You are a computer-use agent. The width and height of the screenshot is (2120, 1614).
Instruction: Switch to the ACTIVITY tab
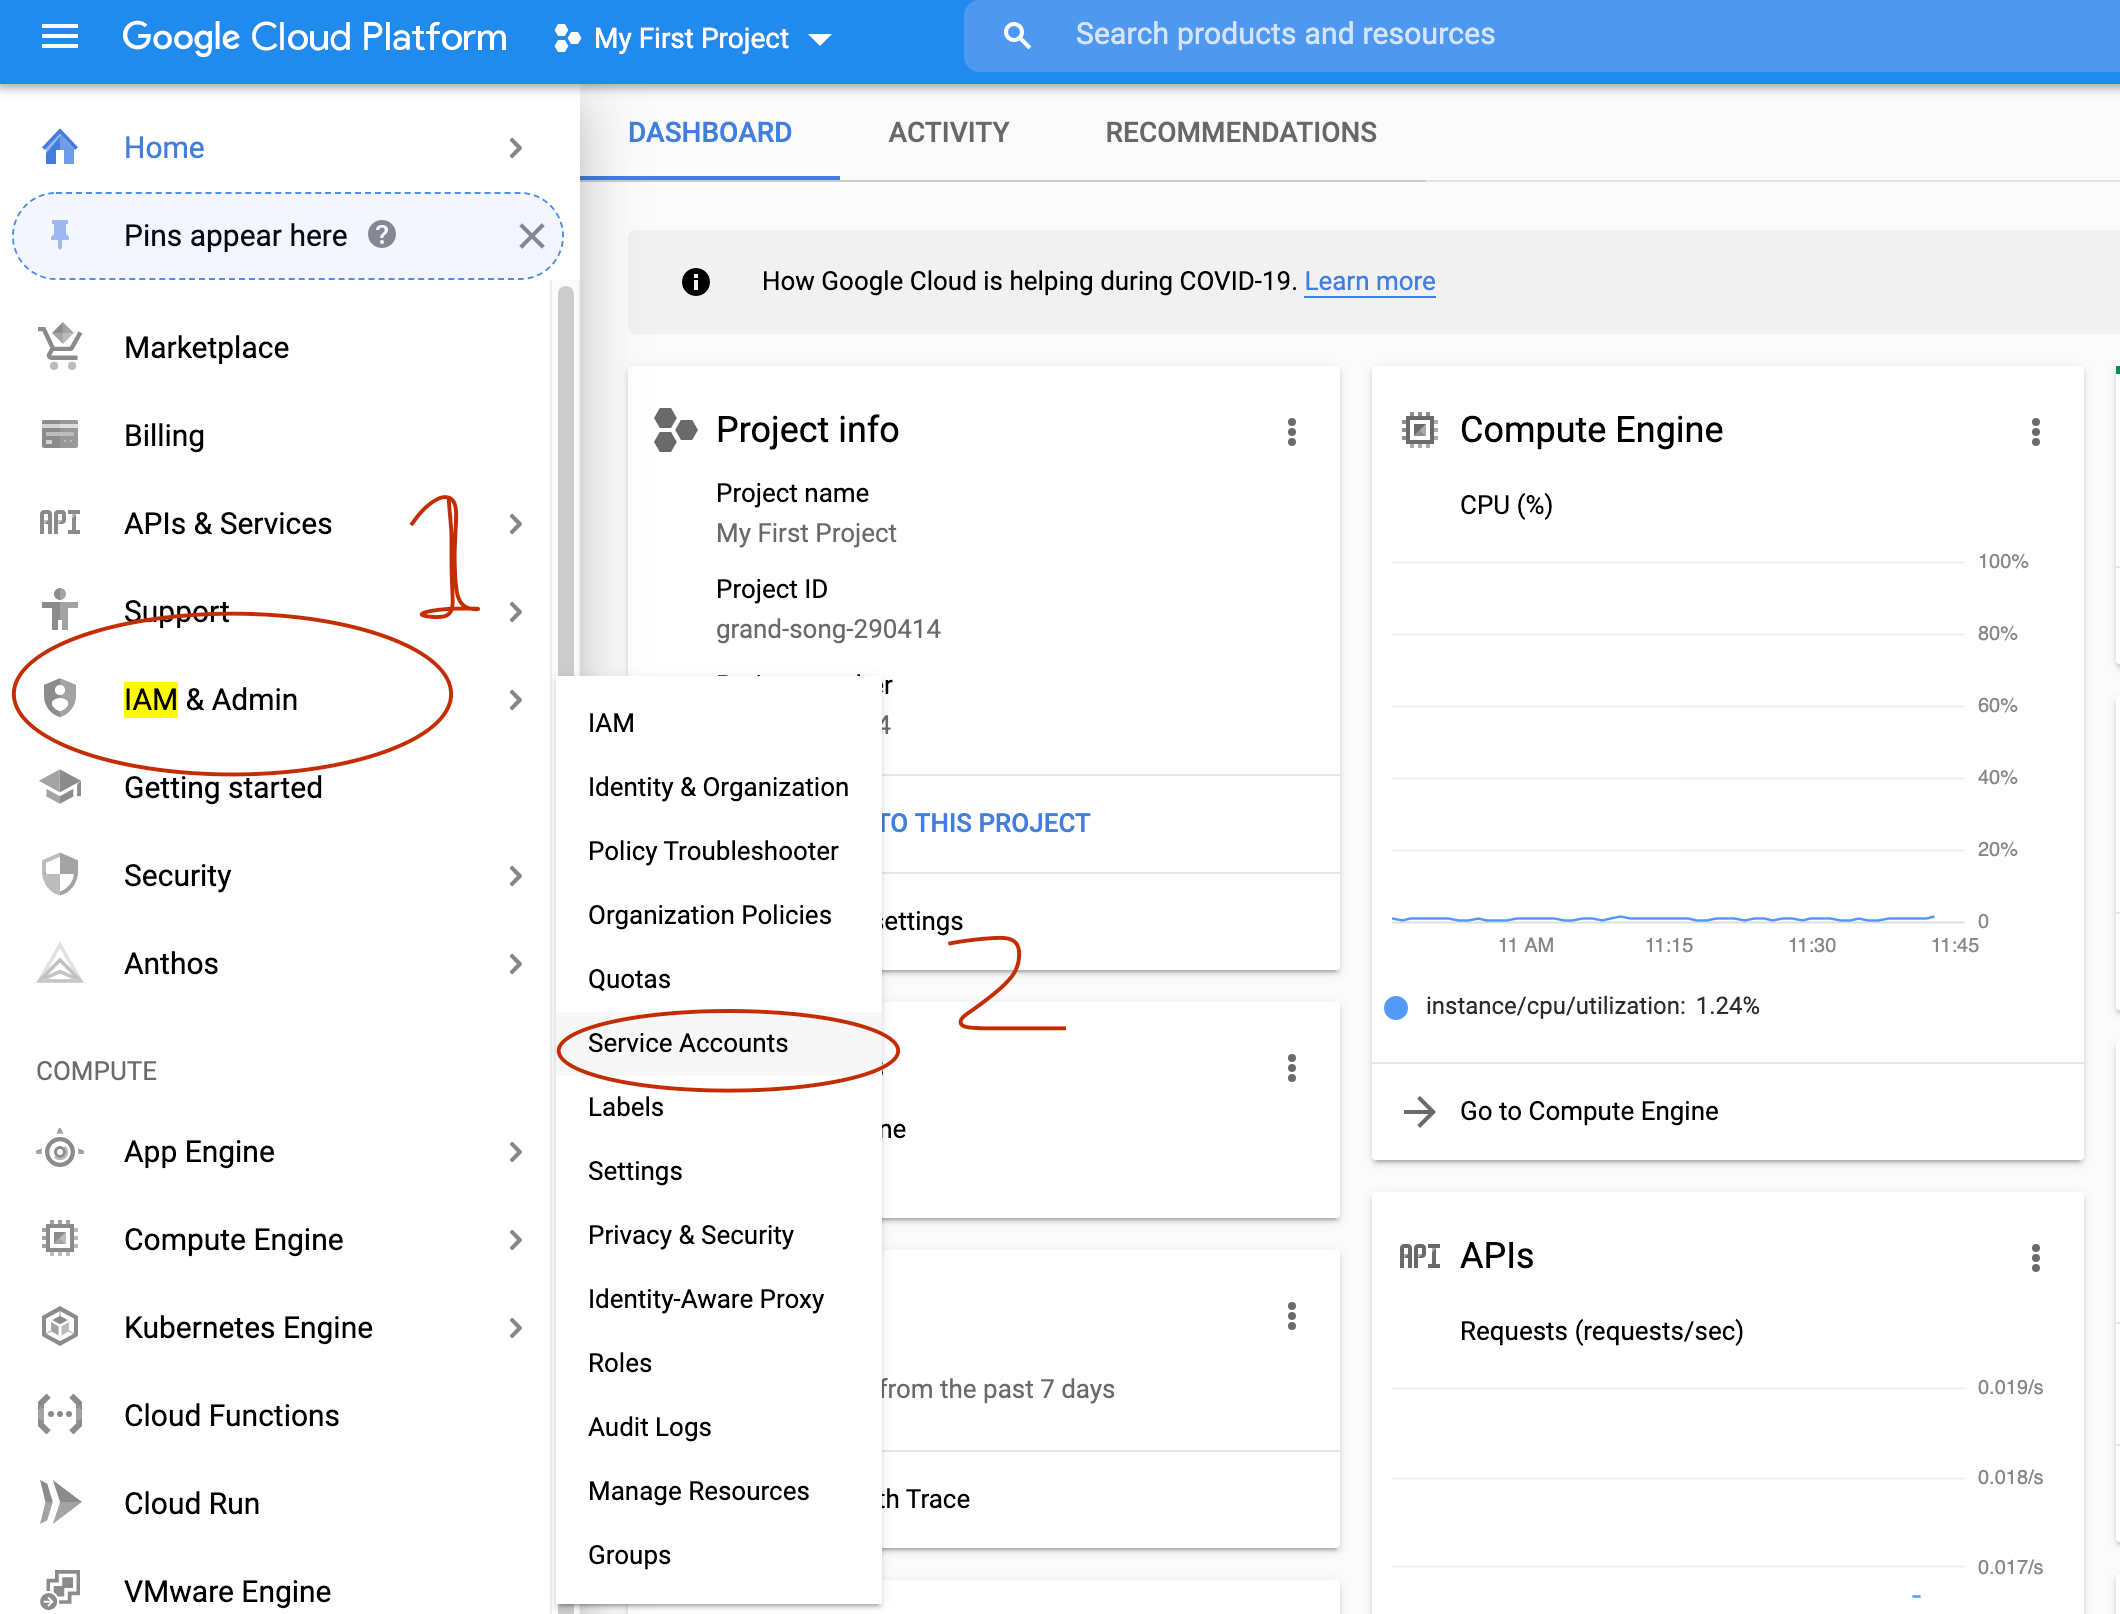coord(948,133)
